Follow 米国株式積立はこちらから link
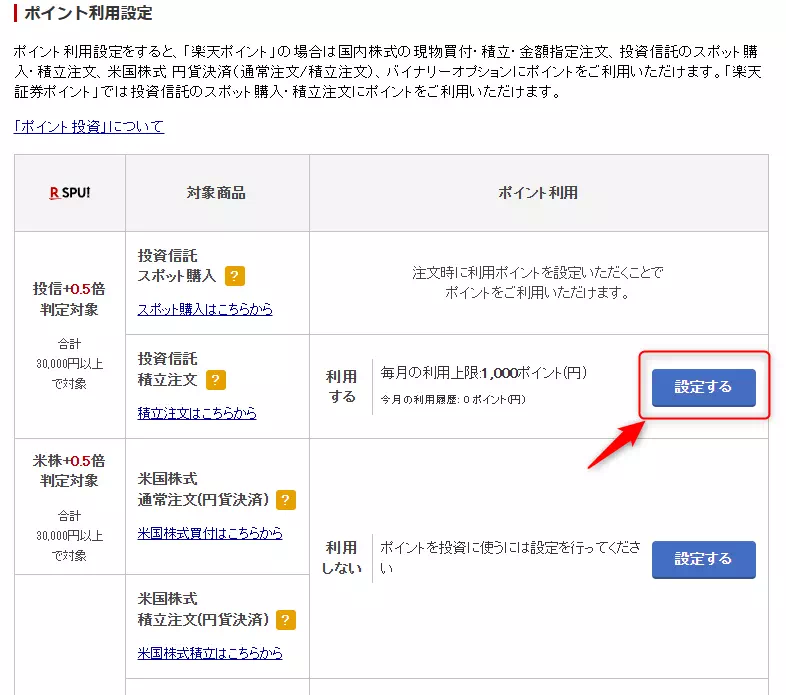 [x=210, y=653]
